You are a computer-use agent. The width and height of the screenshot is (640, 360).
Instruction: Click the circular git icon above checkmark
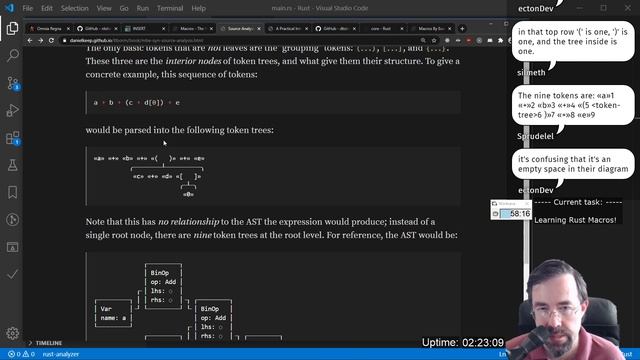tap(12, 220)
